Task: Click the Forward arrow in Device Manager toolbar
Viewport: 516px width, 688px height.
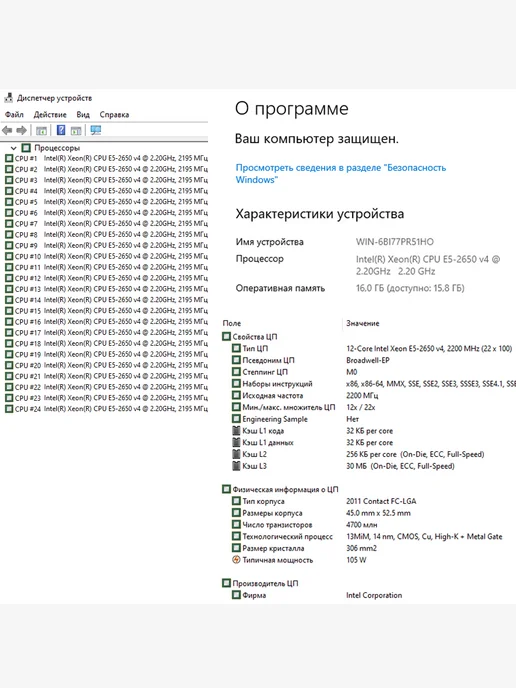Action: (x=21, y=130)
